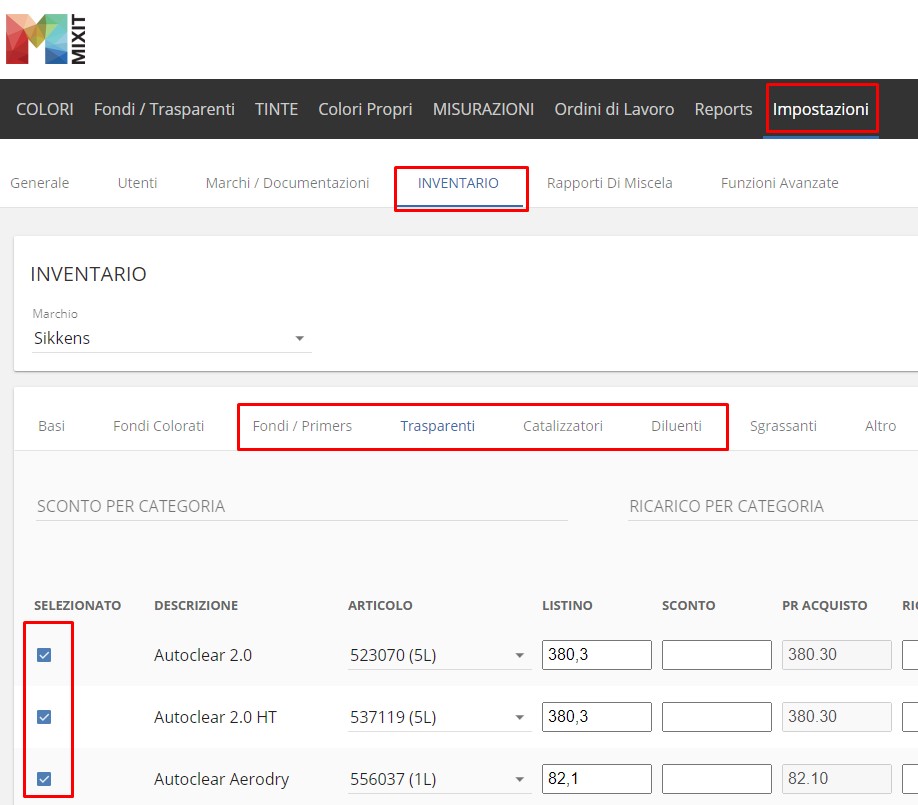Viewport: 918px width, 805px height.
Task: Open Colori Propri menu
Action: tap(365, 109)
